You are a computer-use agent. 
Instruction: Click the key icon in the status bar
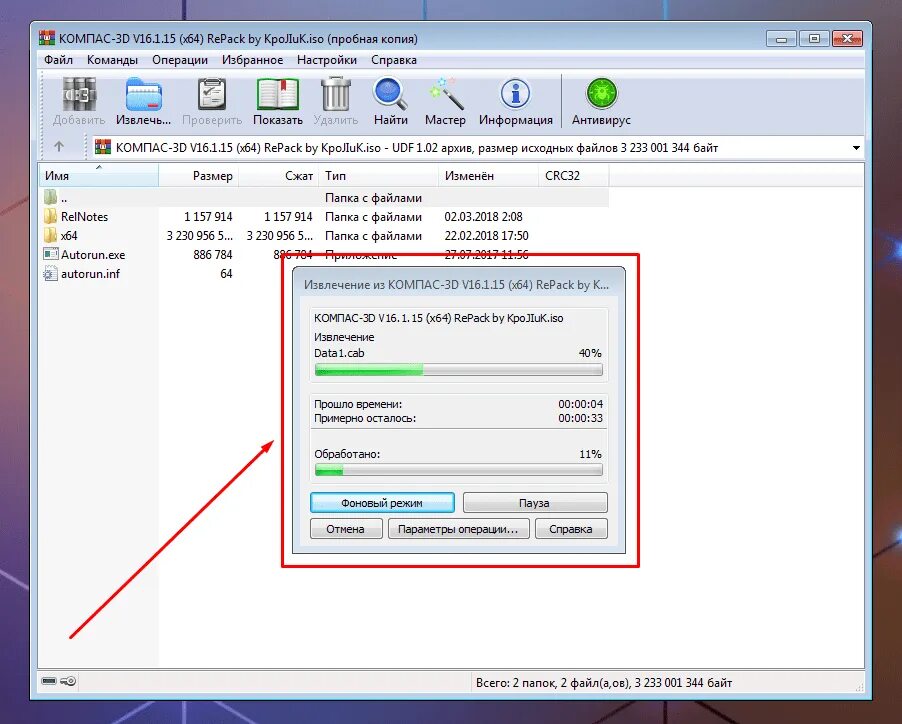[x=68, y=681]
